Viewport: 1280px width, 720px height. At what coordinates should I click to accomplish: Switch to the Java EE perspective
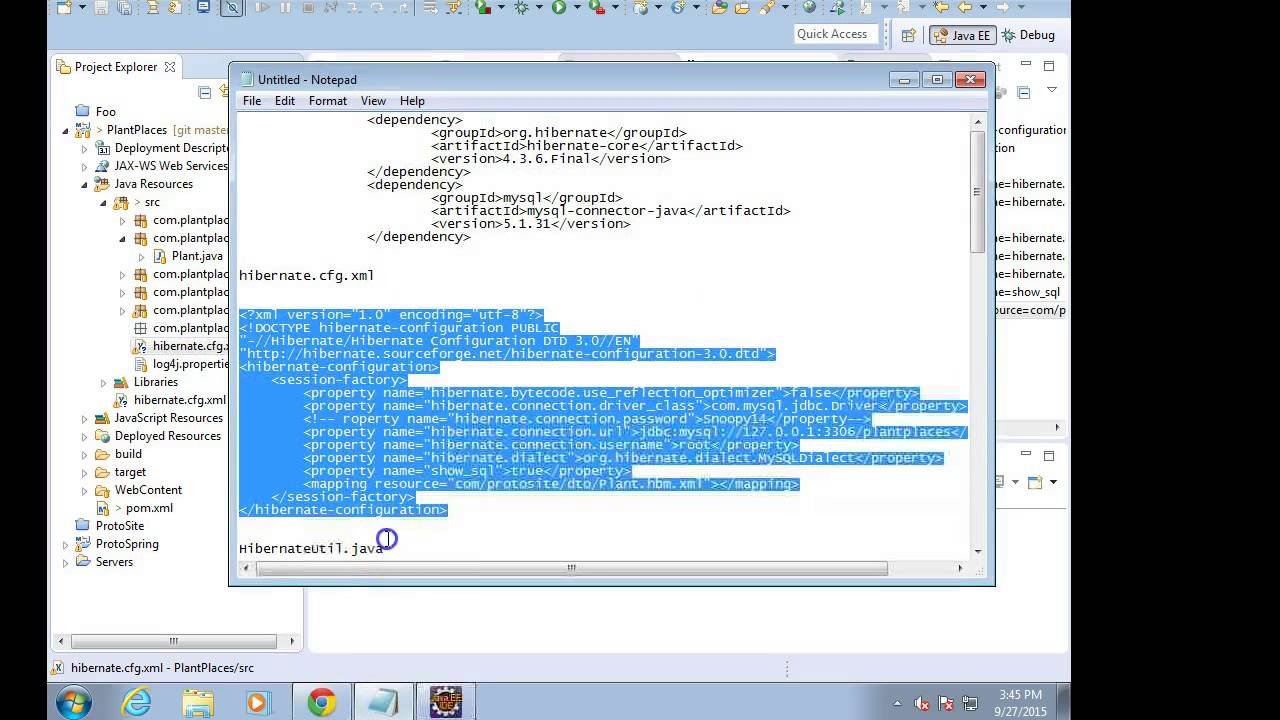point(961,35)
